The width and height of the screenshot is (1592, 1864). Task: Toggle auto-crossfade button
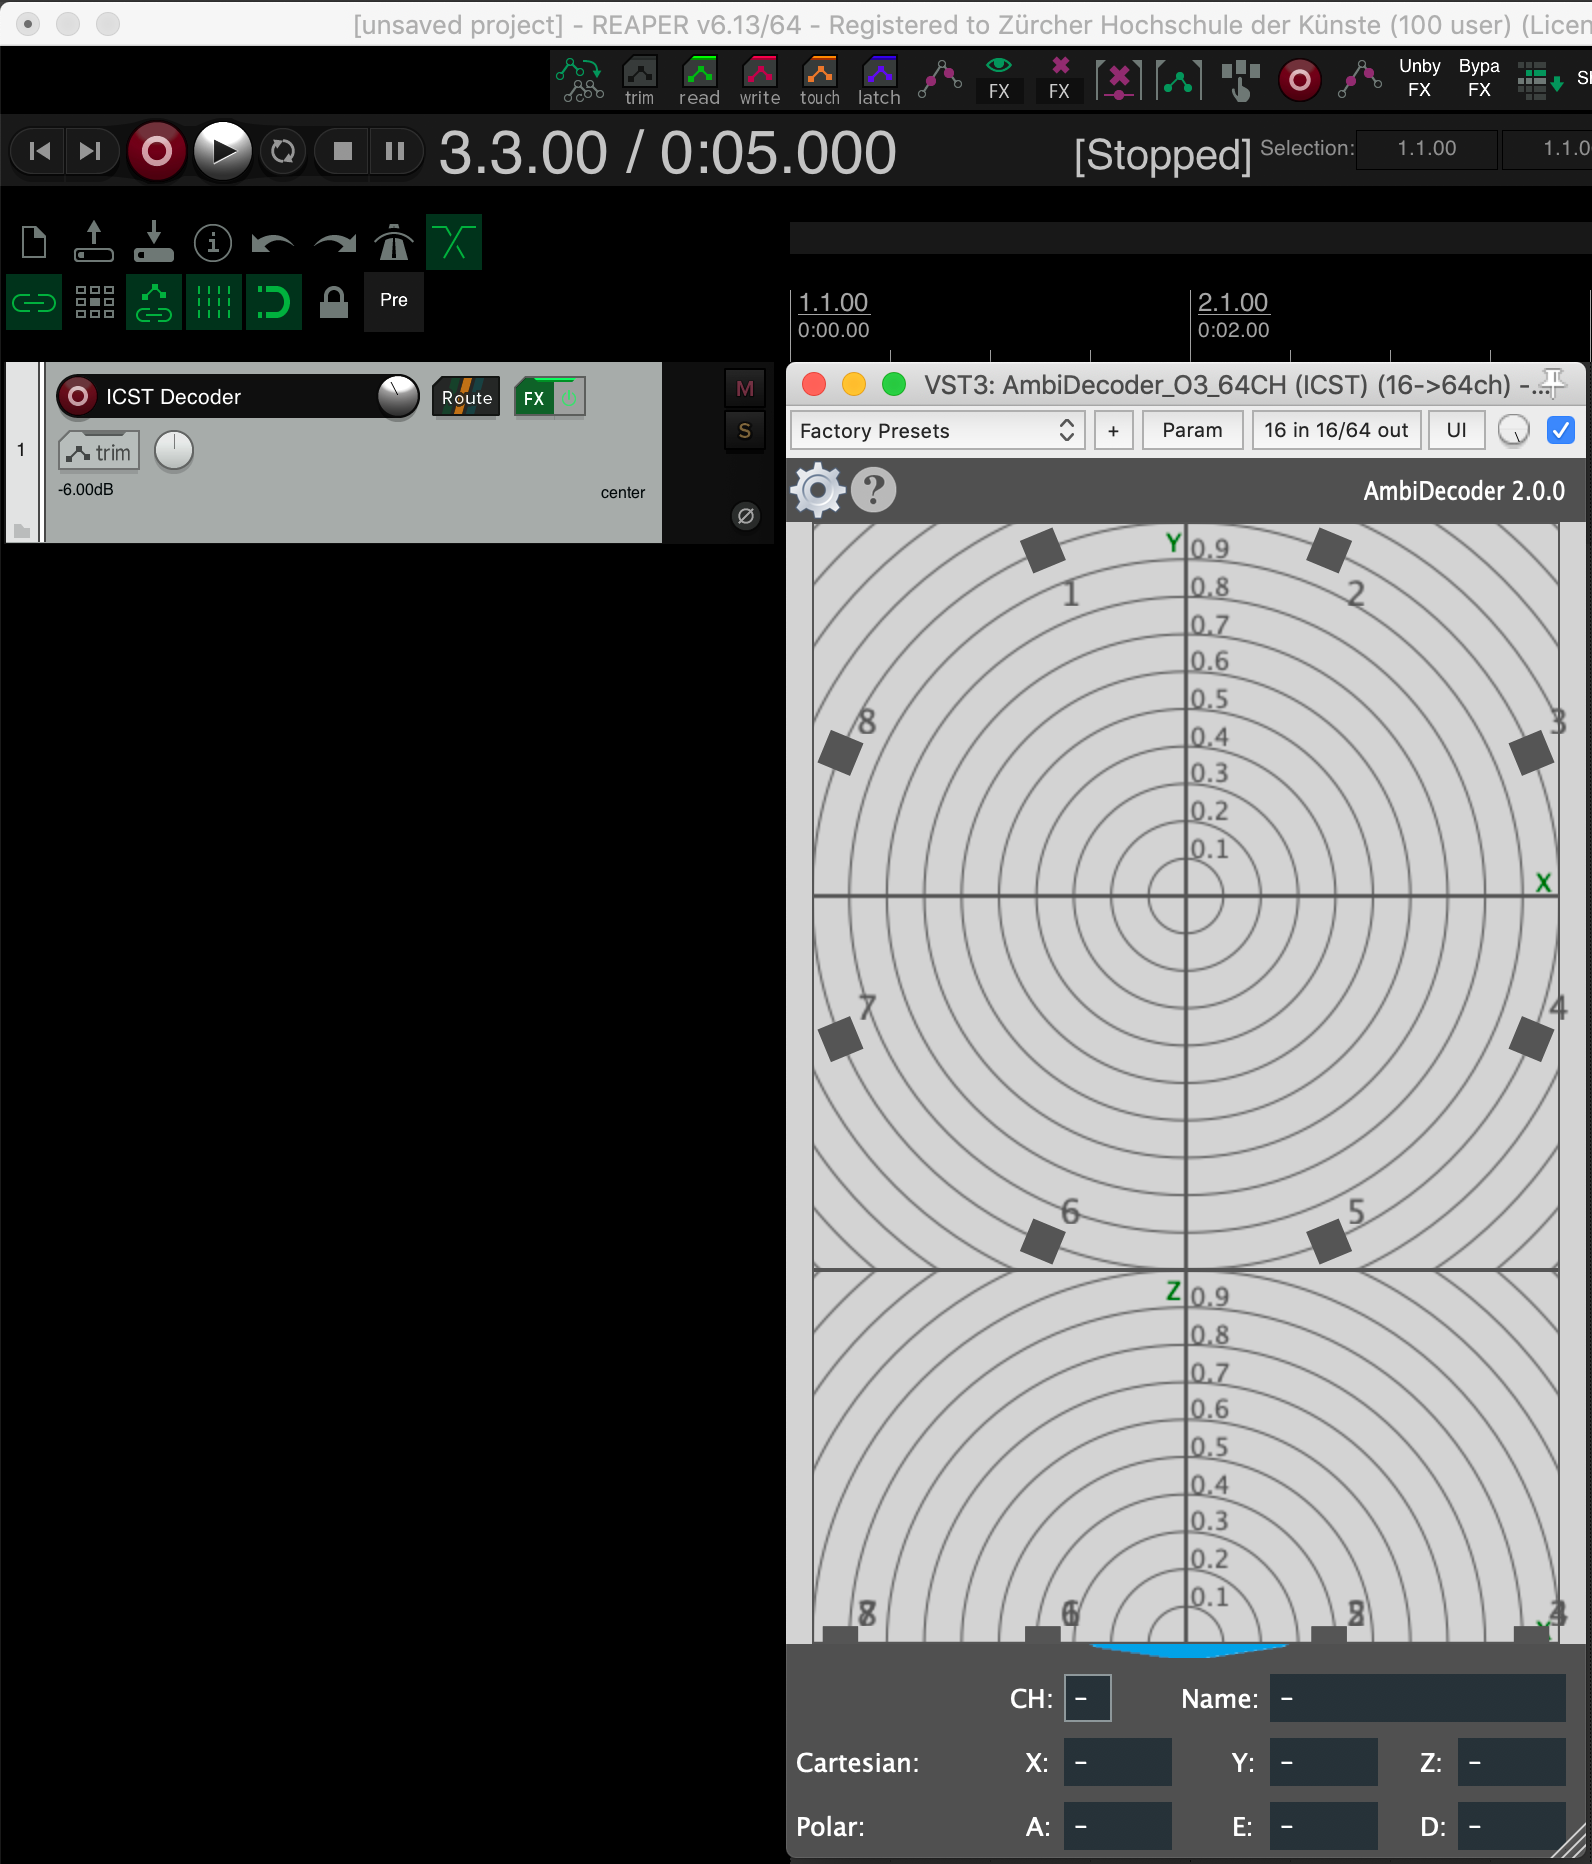pos(454,242)
